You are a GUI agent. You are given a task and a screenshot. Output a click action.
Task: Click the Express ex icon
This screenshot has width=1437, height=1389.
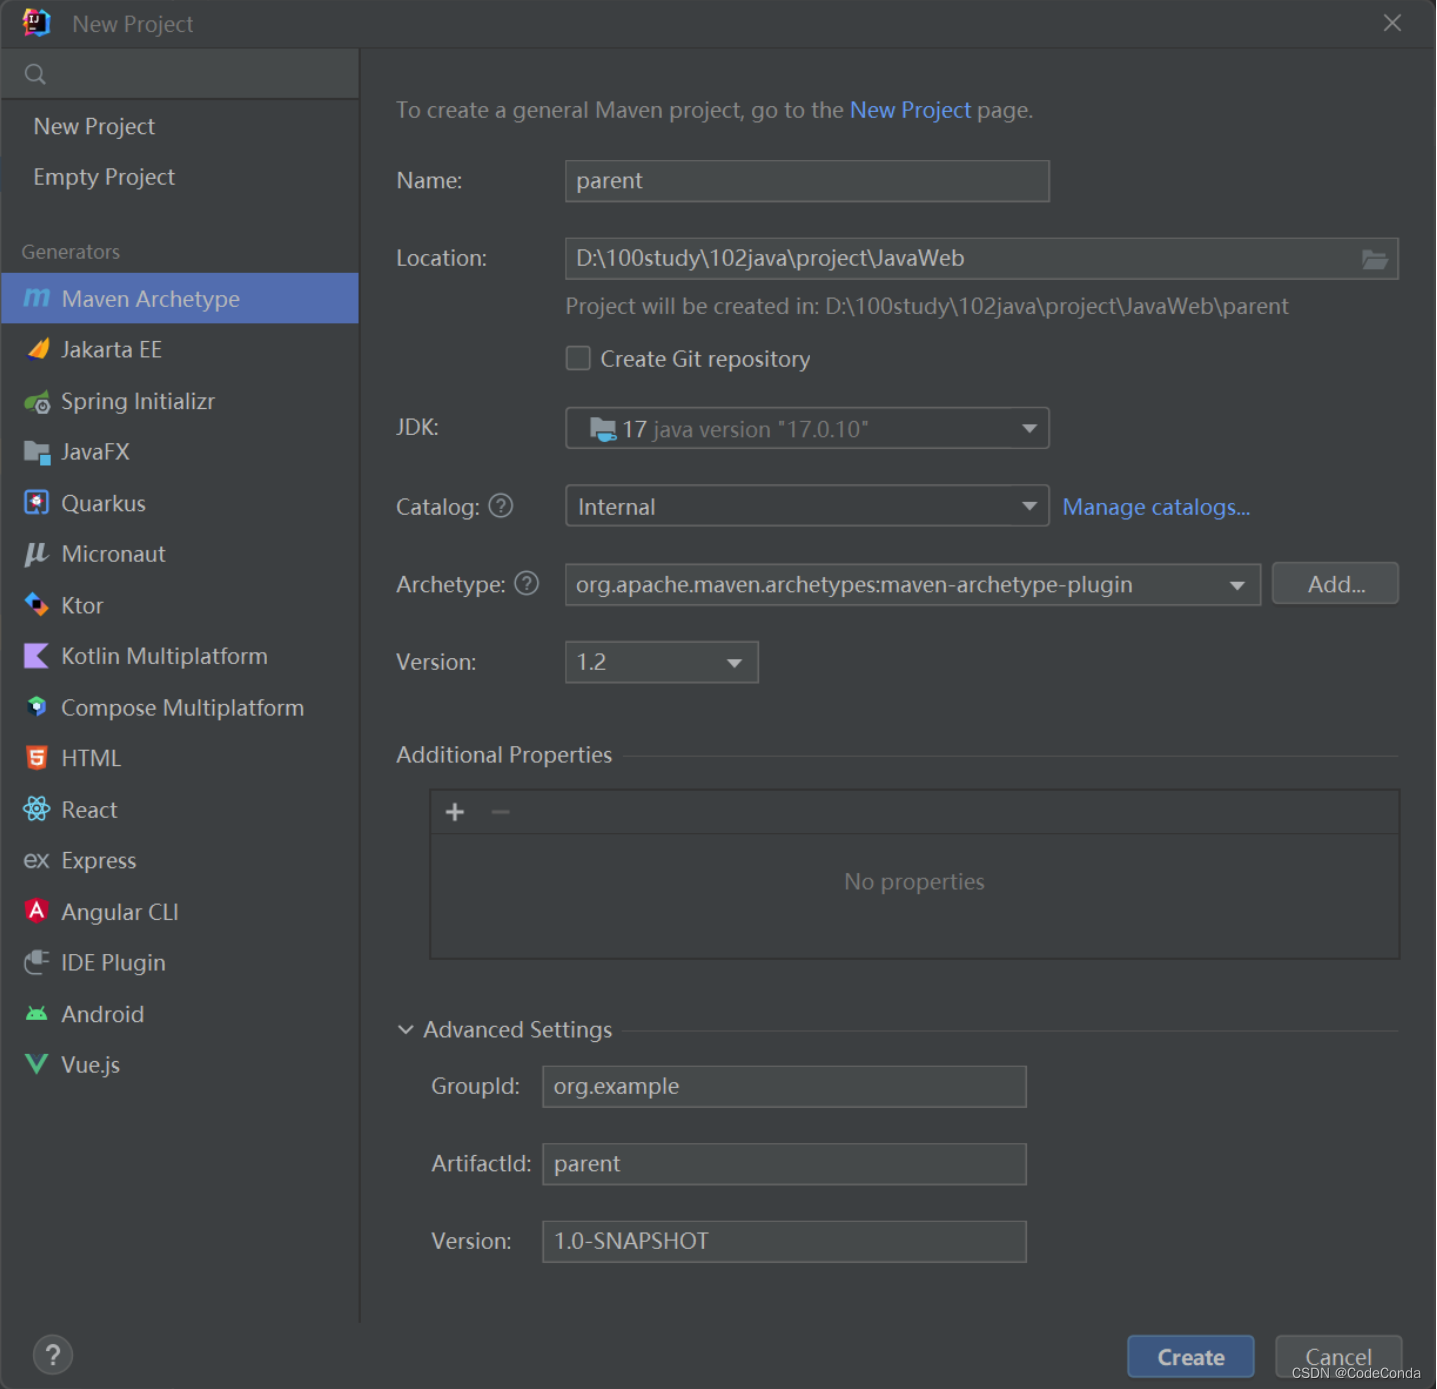tap(37, 860)
